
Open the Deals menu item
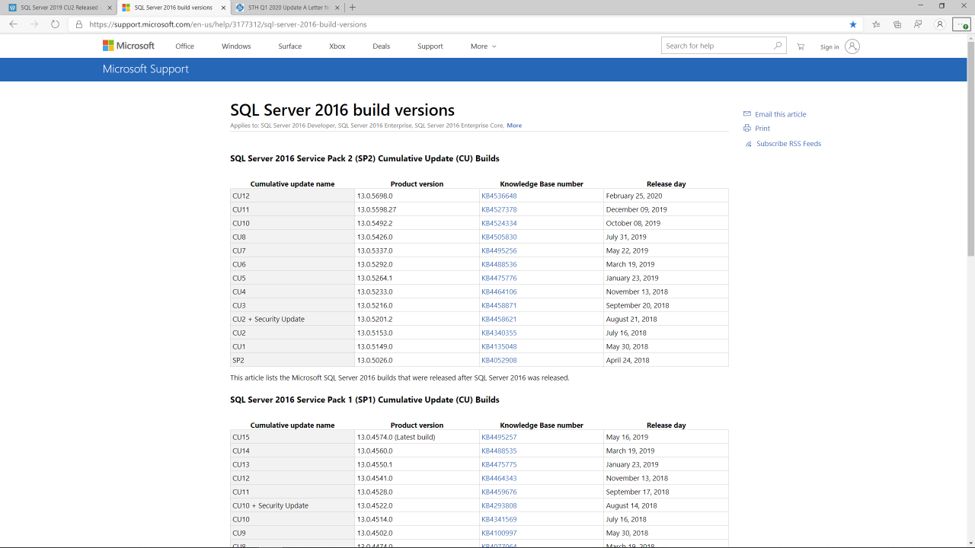pos(381,46)
